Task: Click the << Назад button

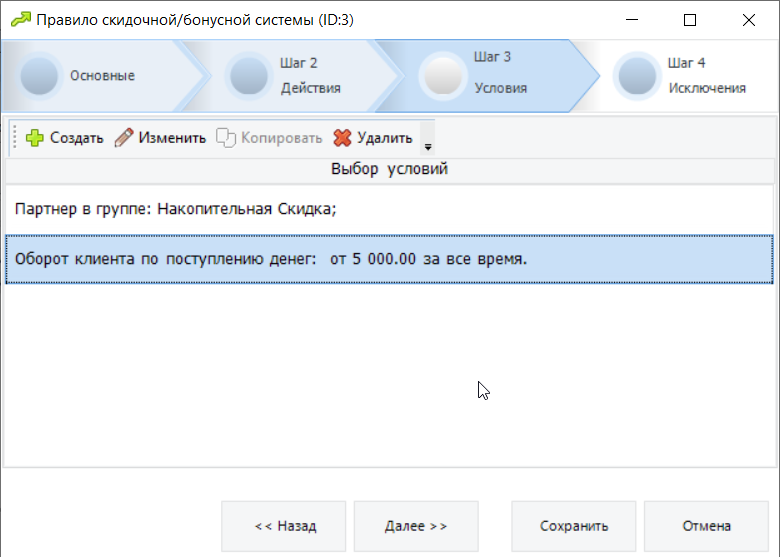Action: point(284,526)
